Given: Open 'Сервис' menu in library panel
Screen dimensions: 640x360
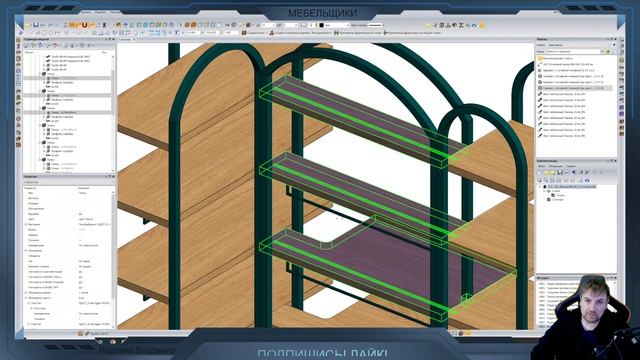Looking at the screenshot, I should [571, 166].
